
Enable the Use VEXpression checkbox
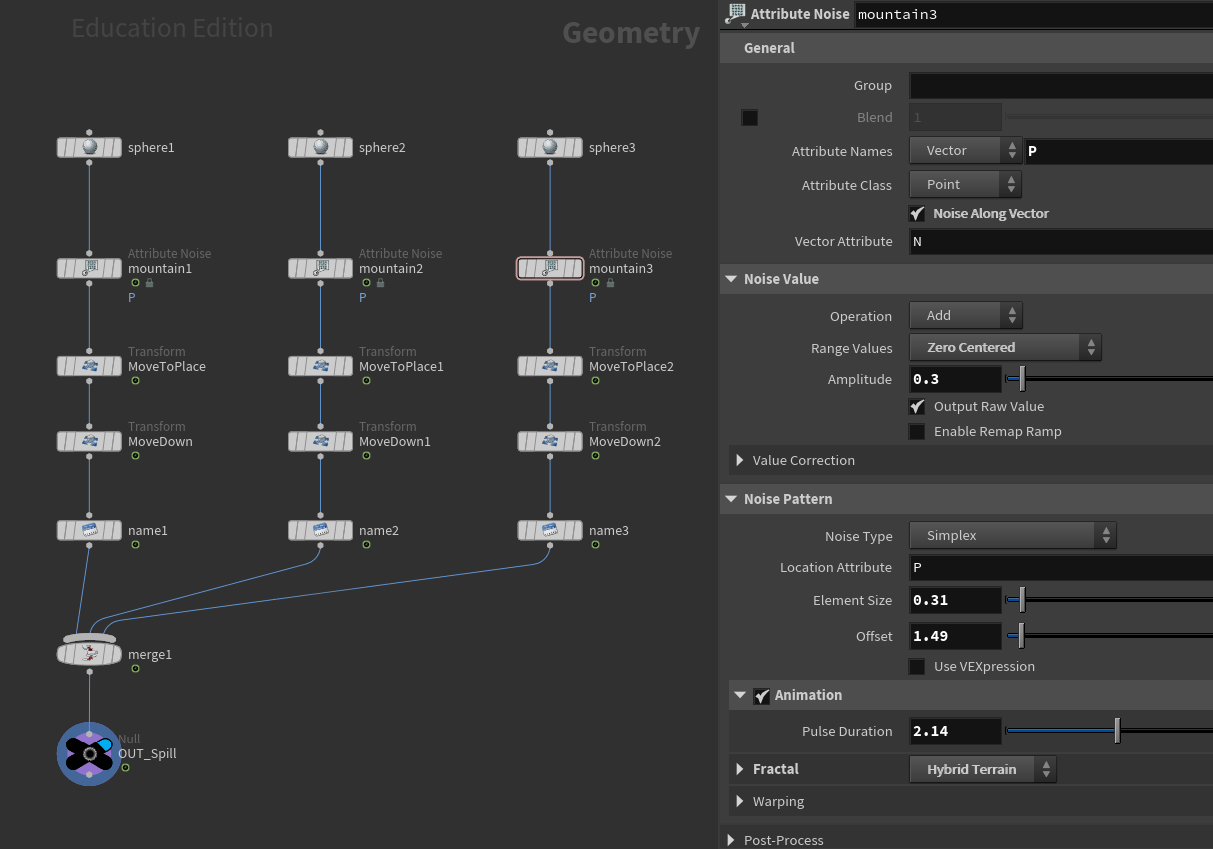pos(917,667)
